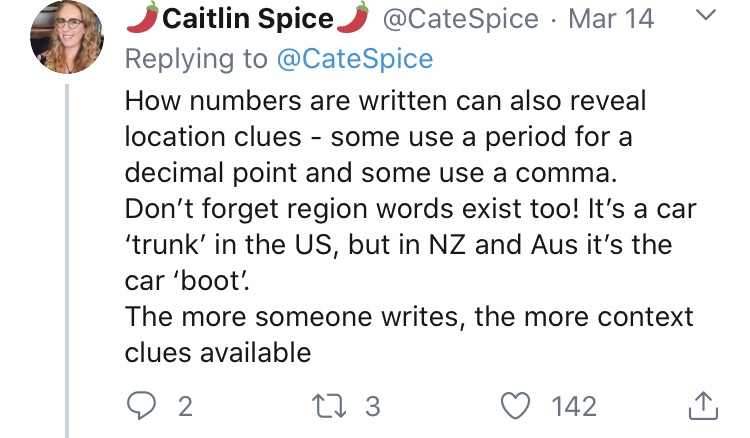Click the sentence 'The more someone writes'
This screenshot has width=750, height=438.
click(x=295, y=317)
